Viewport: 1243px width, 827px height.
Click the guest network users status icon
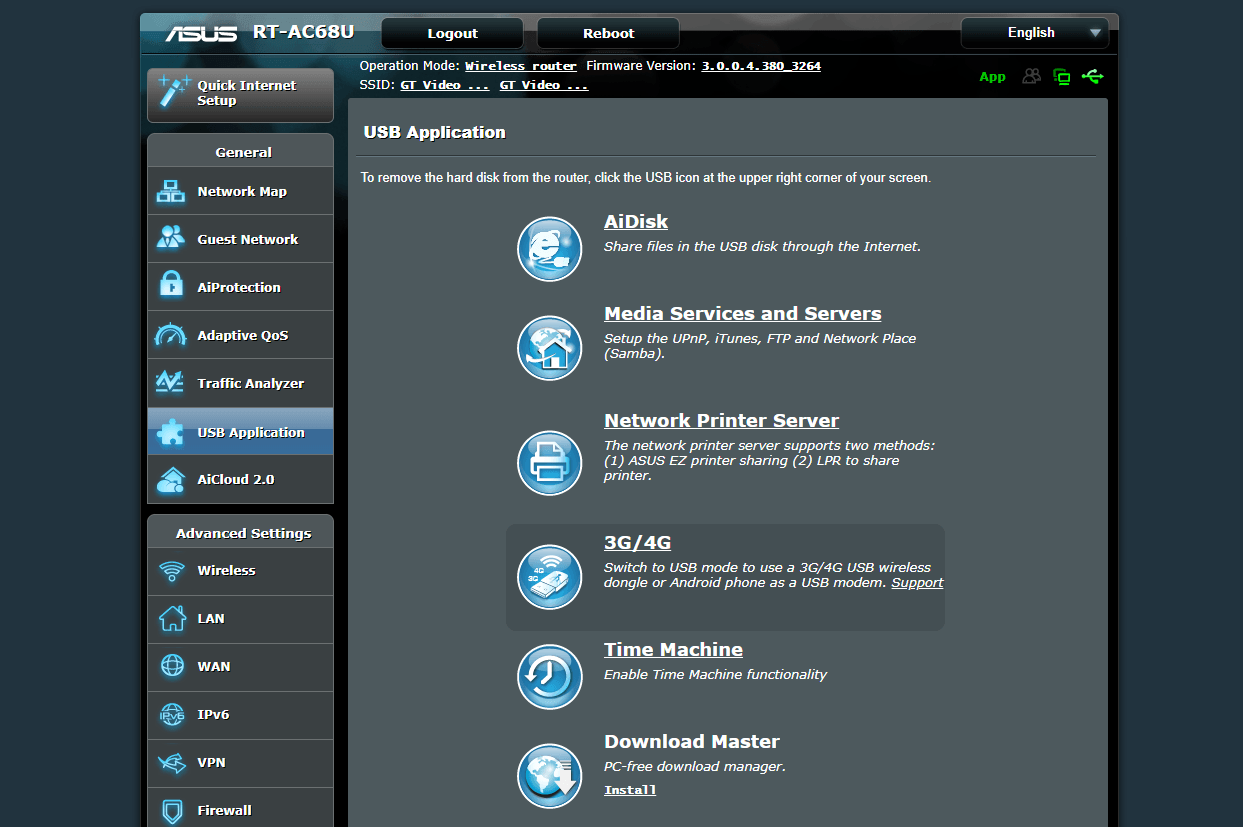point(1031,76)
